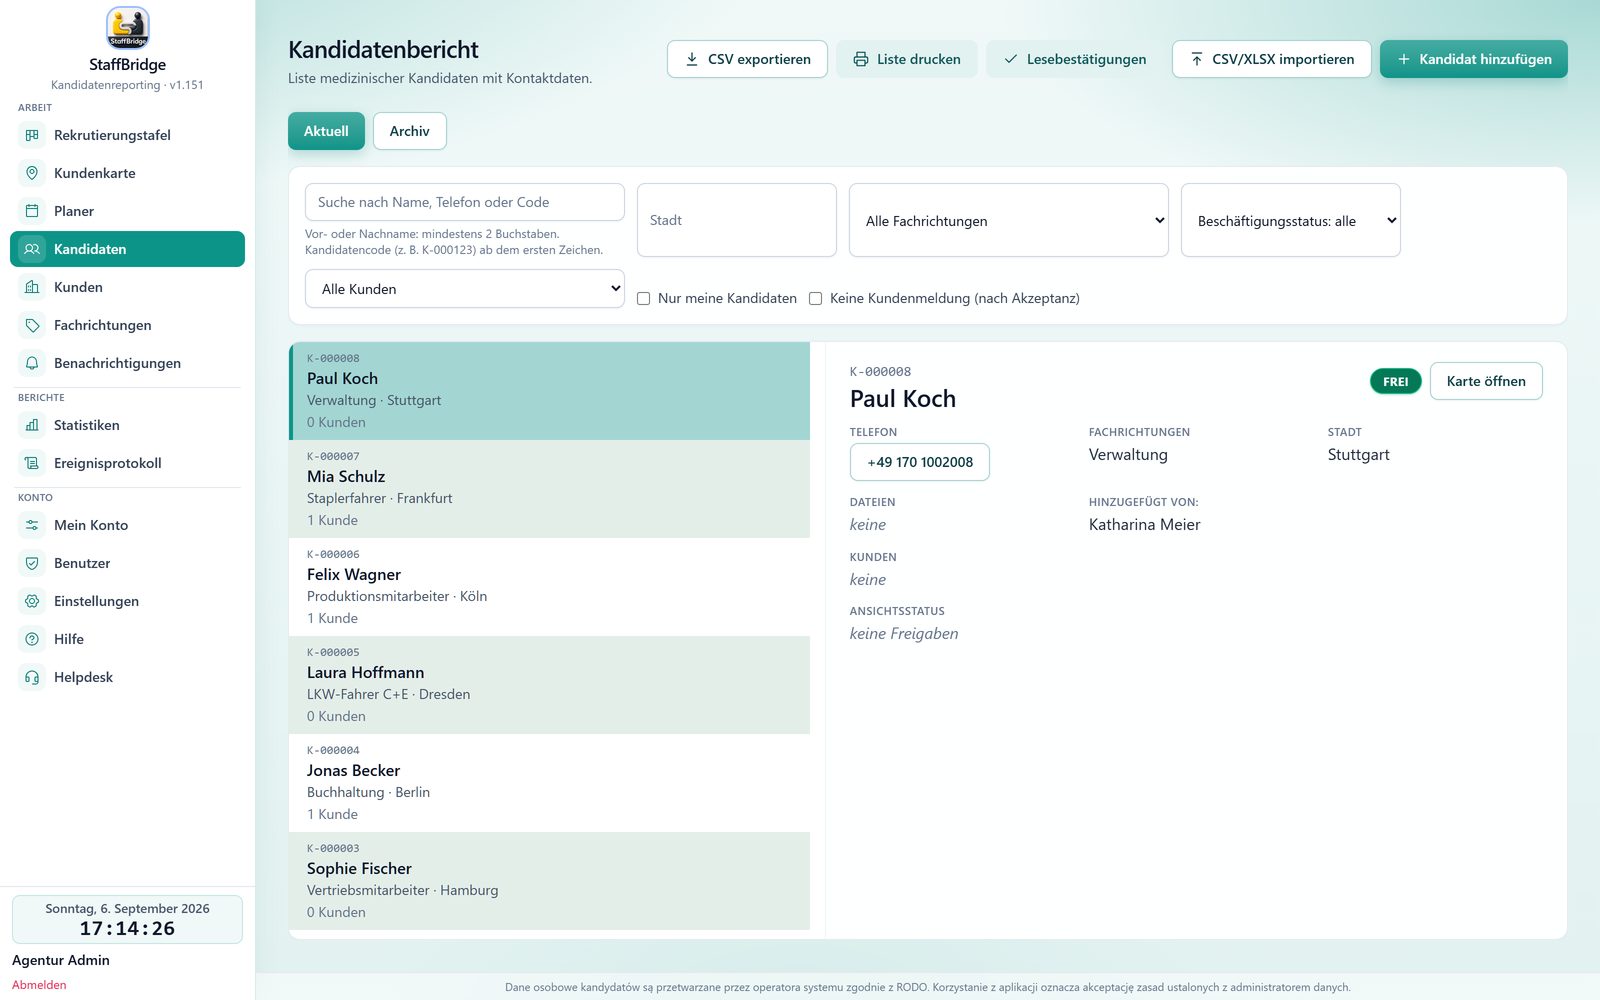
Task: Open the Statistiken menu item label
Action: pyautogui.click(x=87, y=425)
